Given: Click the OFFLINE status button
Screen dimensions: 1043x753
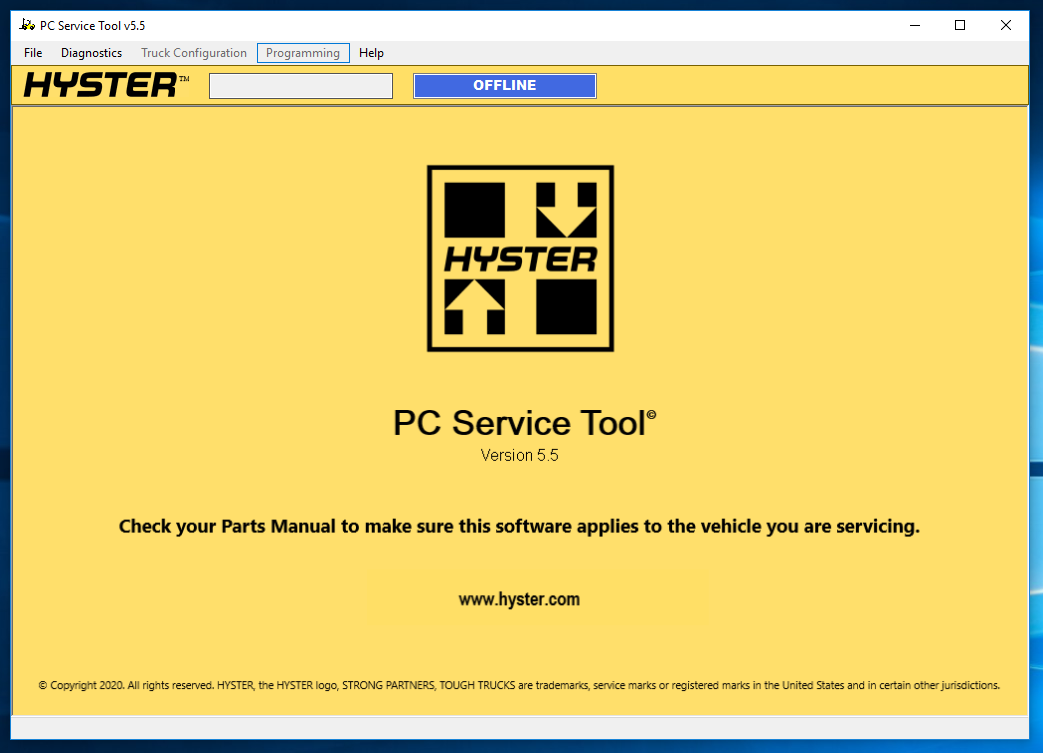Looking at the screenshot, I should (x=504, y=85).
